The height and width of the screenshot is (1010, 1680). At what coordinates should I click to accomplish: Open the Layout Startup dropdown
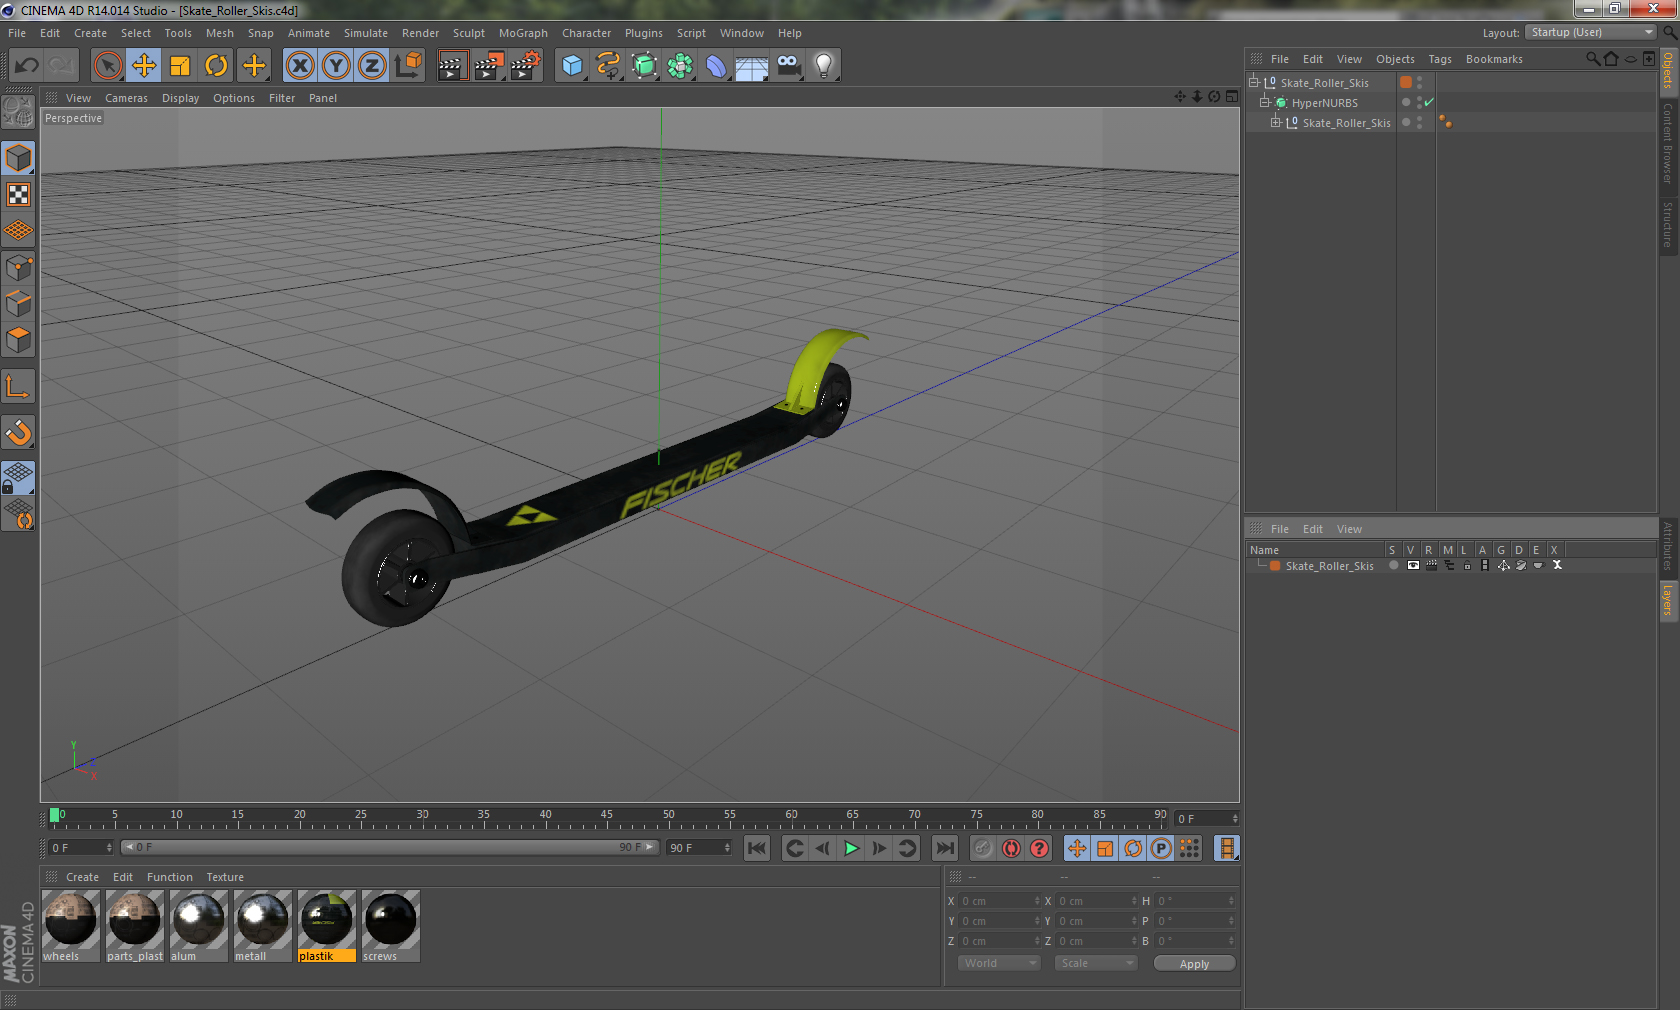1592,32
